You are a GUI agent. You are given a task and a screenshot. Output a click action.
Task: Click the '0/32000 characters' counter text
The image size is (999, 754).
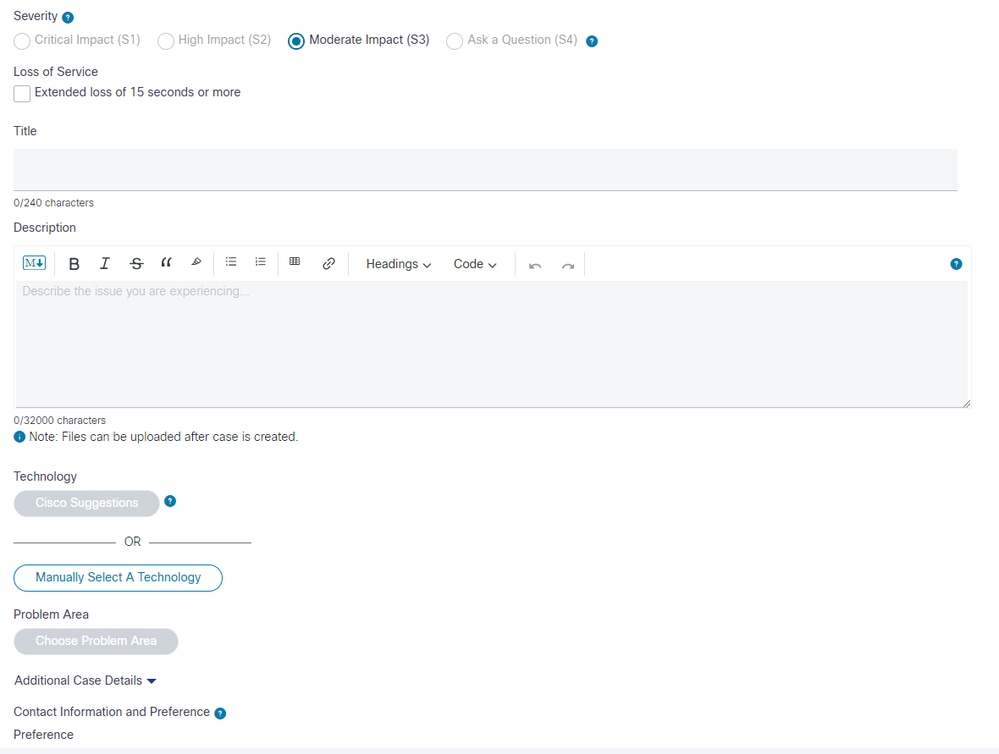[59, 420]
